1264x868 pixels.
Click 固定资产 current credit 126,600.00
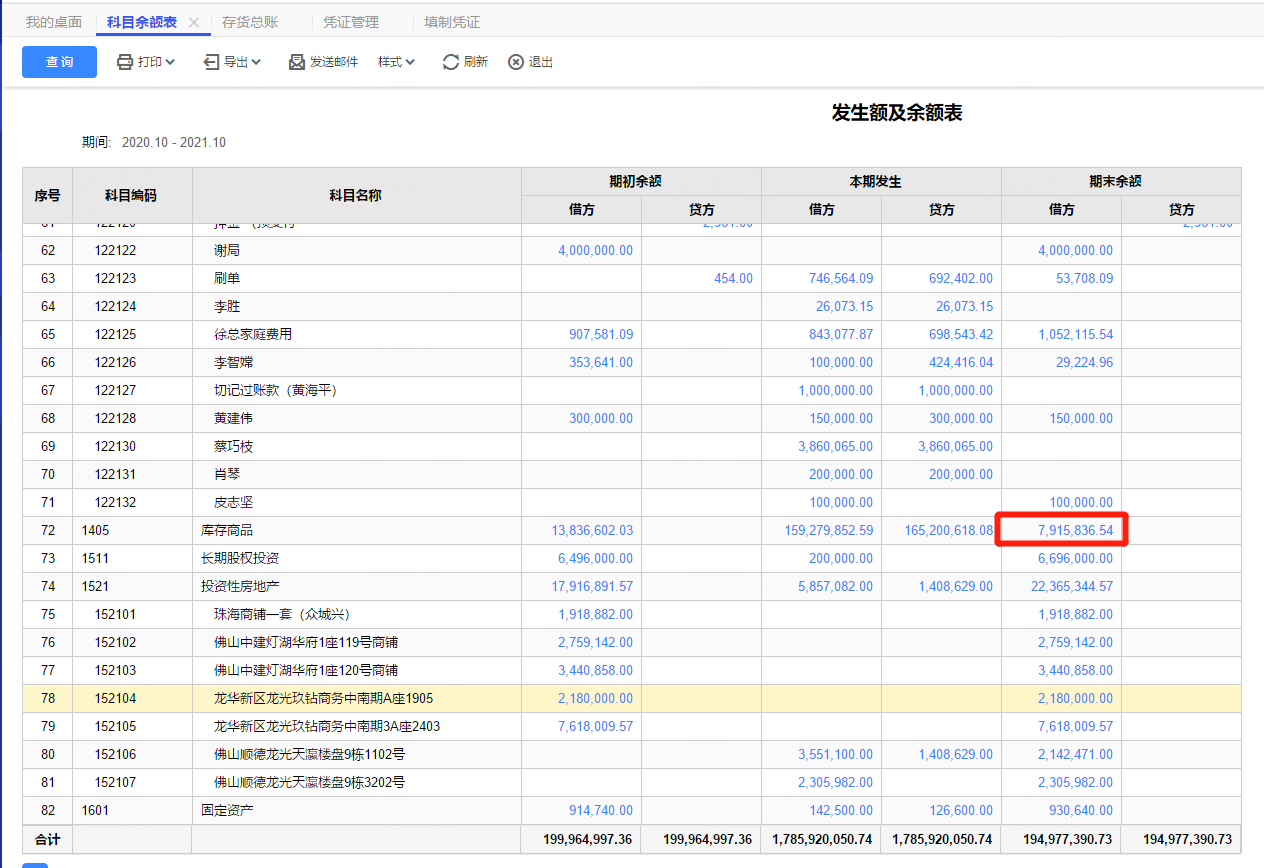point(960,810)
